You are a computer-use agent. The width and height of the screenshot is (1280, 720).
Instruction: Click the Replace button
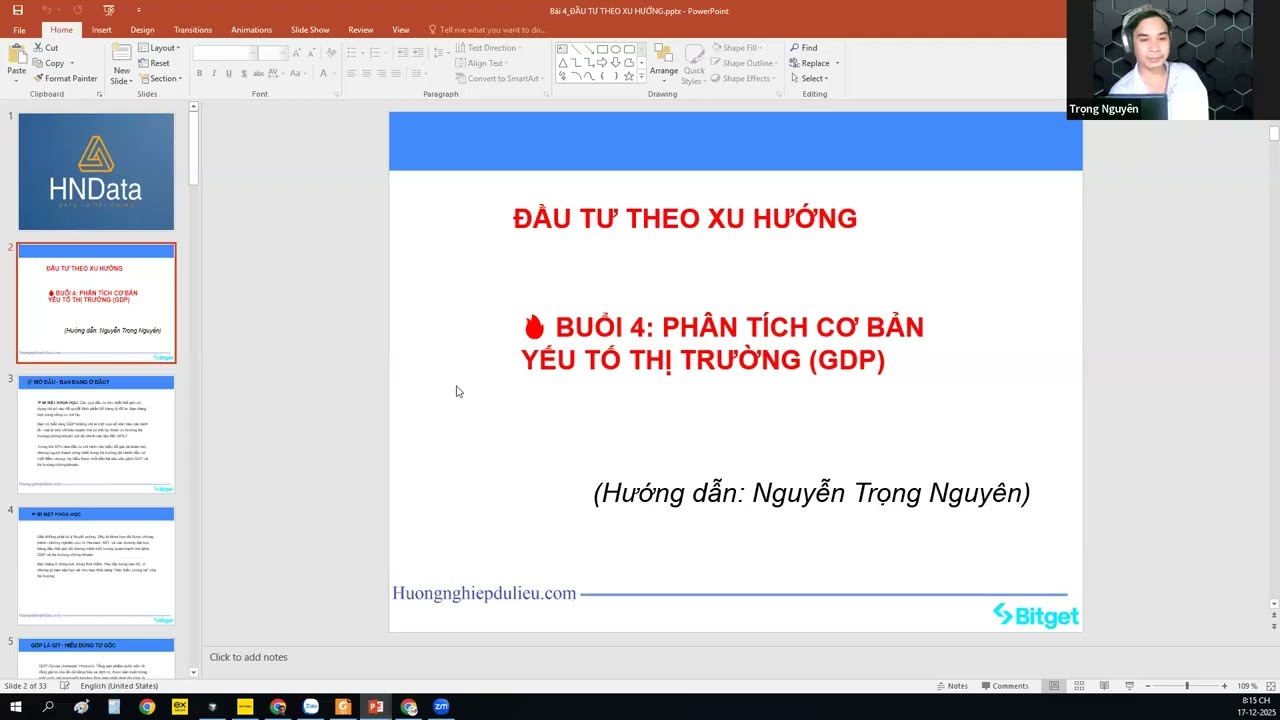click(810, 63)
